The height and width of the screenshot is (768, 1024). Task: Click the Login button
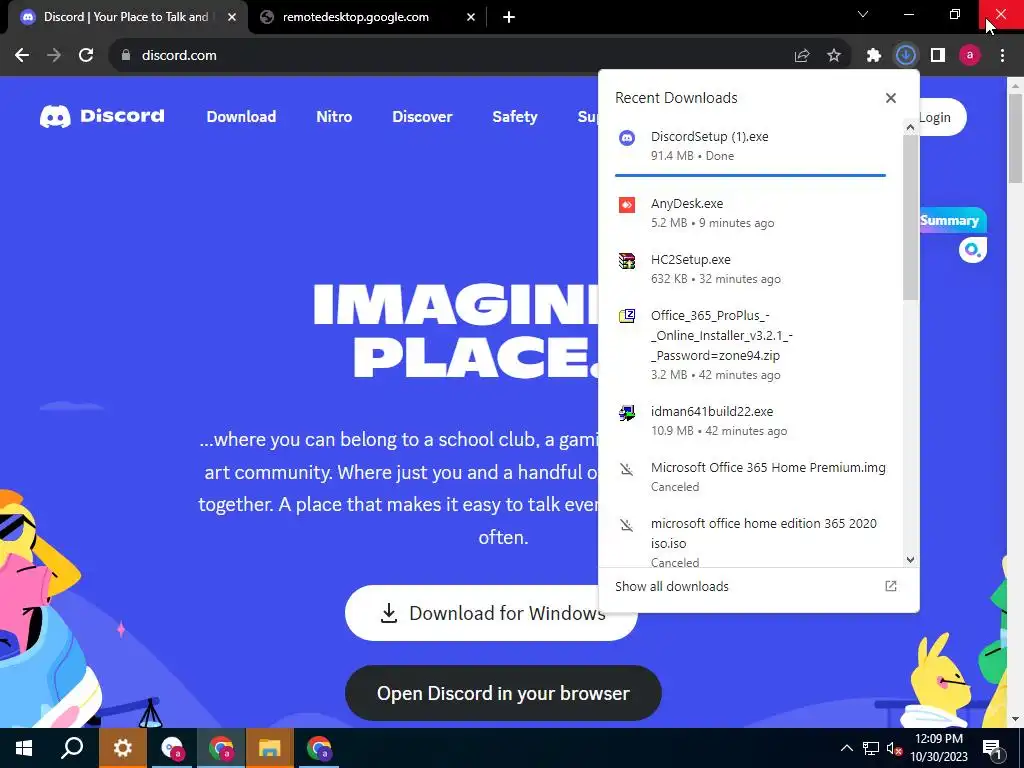[x=942, y=118]
